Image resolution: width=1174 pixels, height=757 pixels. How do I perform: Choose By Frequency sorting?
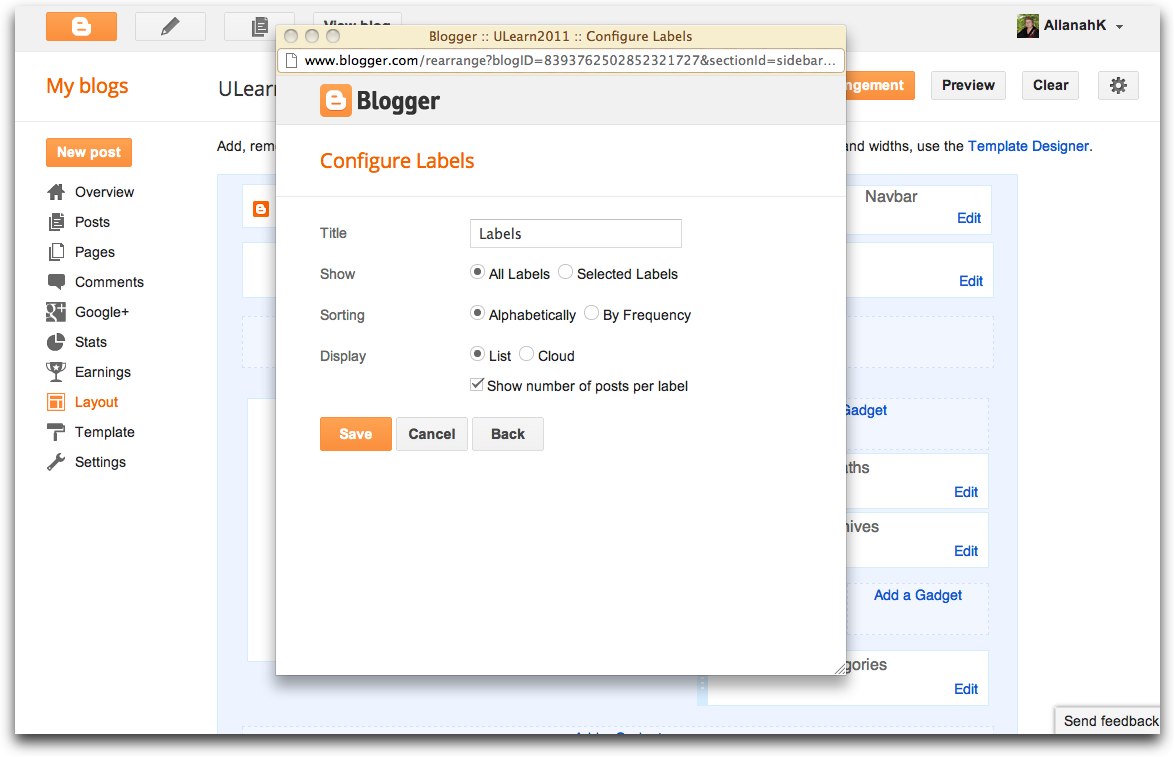(591, 313)
